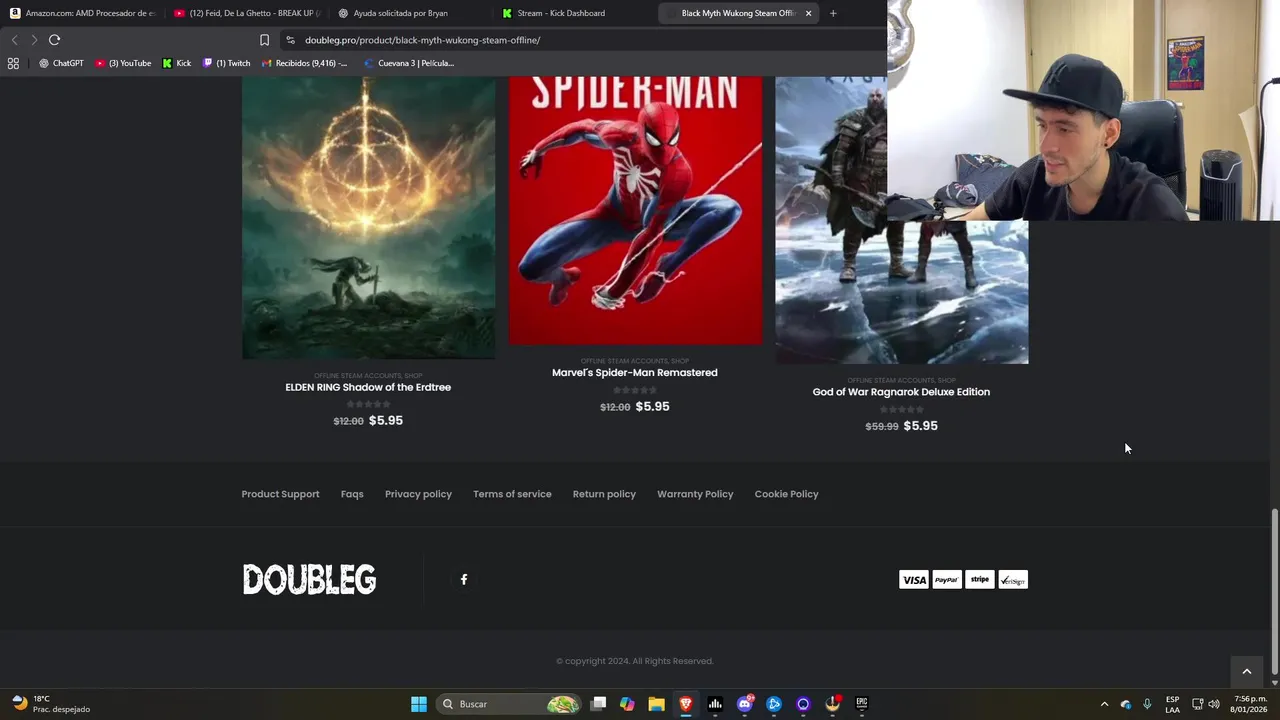Open the equalizer bars app in taskbar
The height and width of the screenshot is (720, 1280).
(x=715, y=704)
